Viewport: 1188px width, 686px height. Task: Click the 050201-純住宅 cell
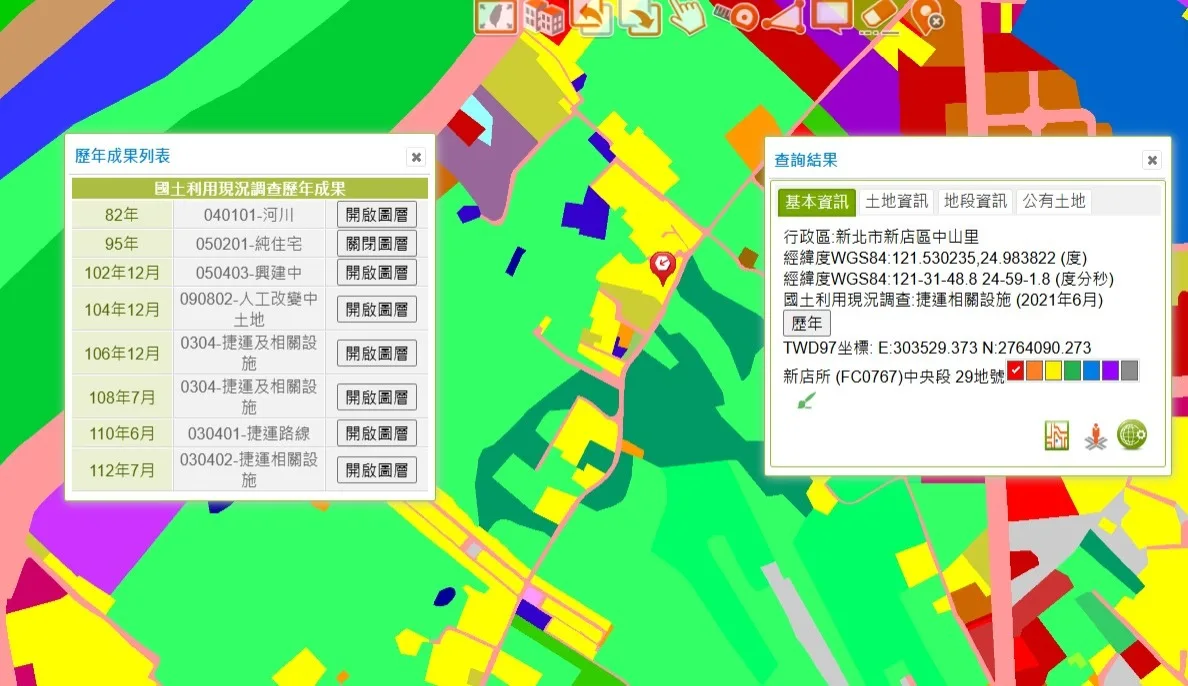(249, 243)
